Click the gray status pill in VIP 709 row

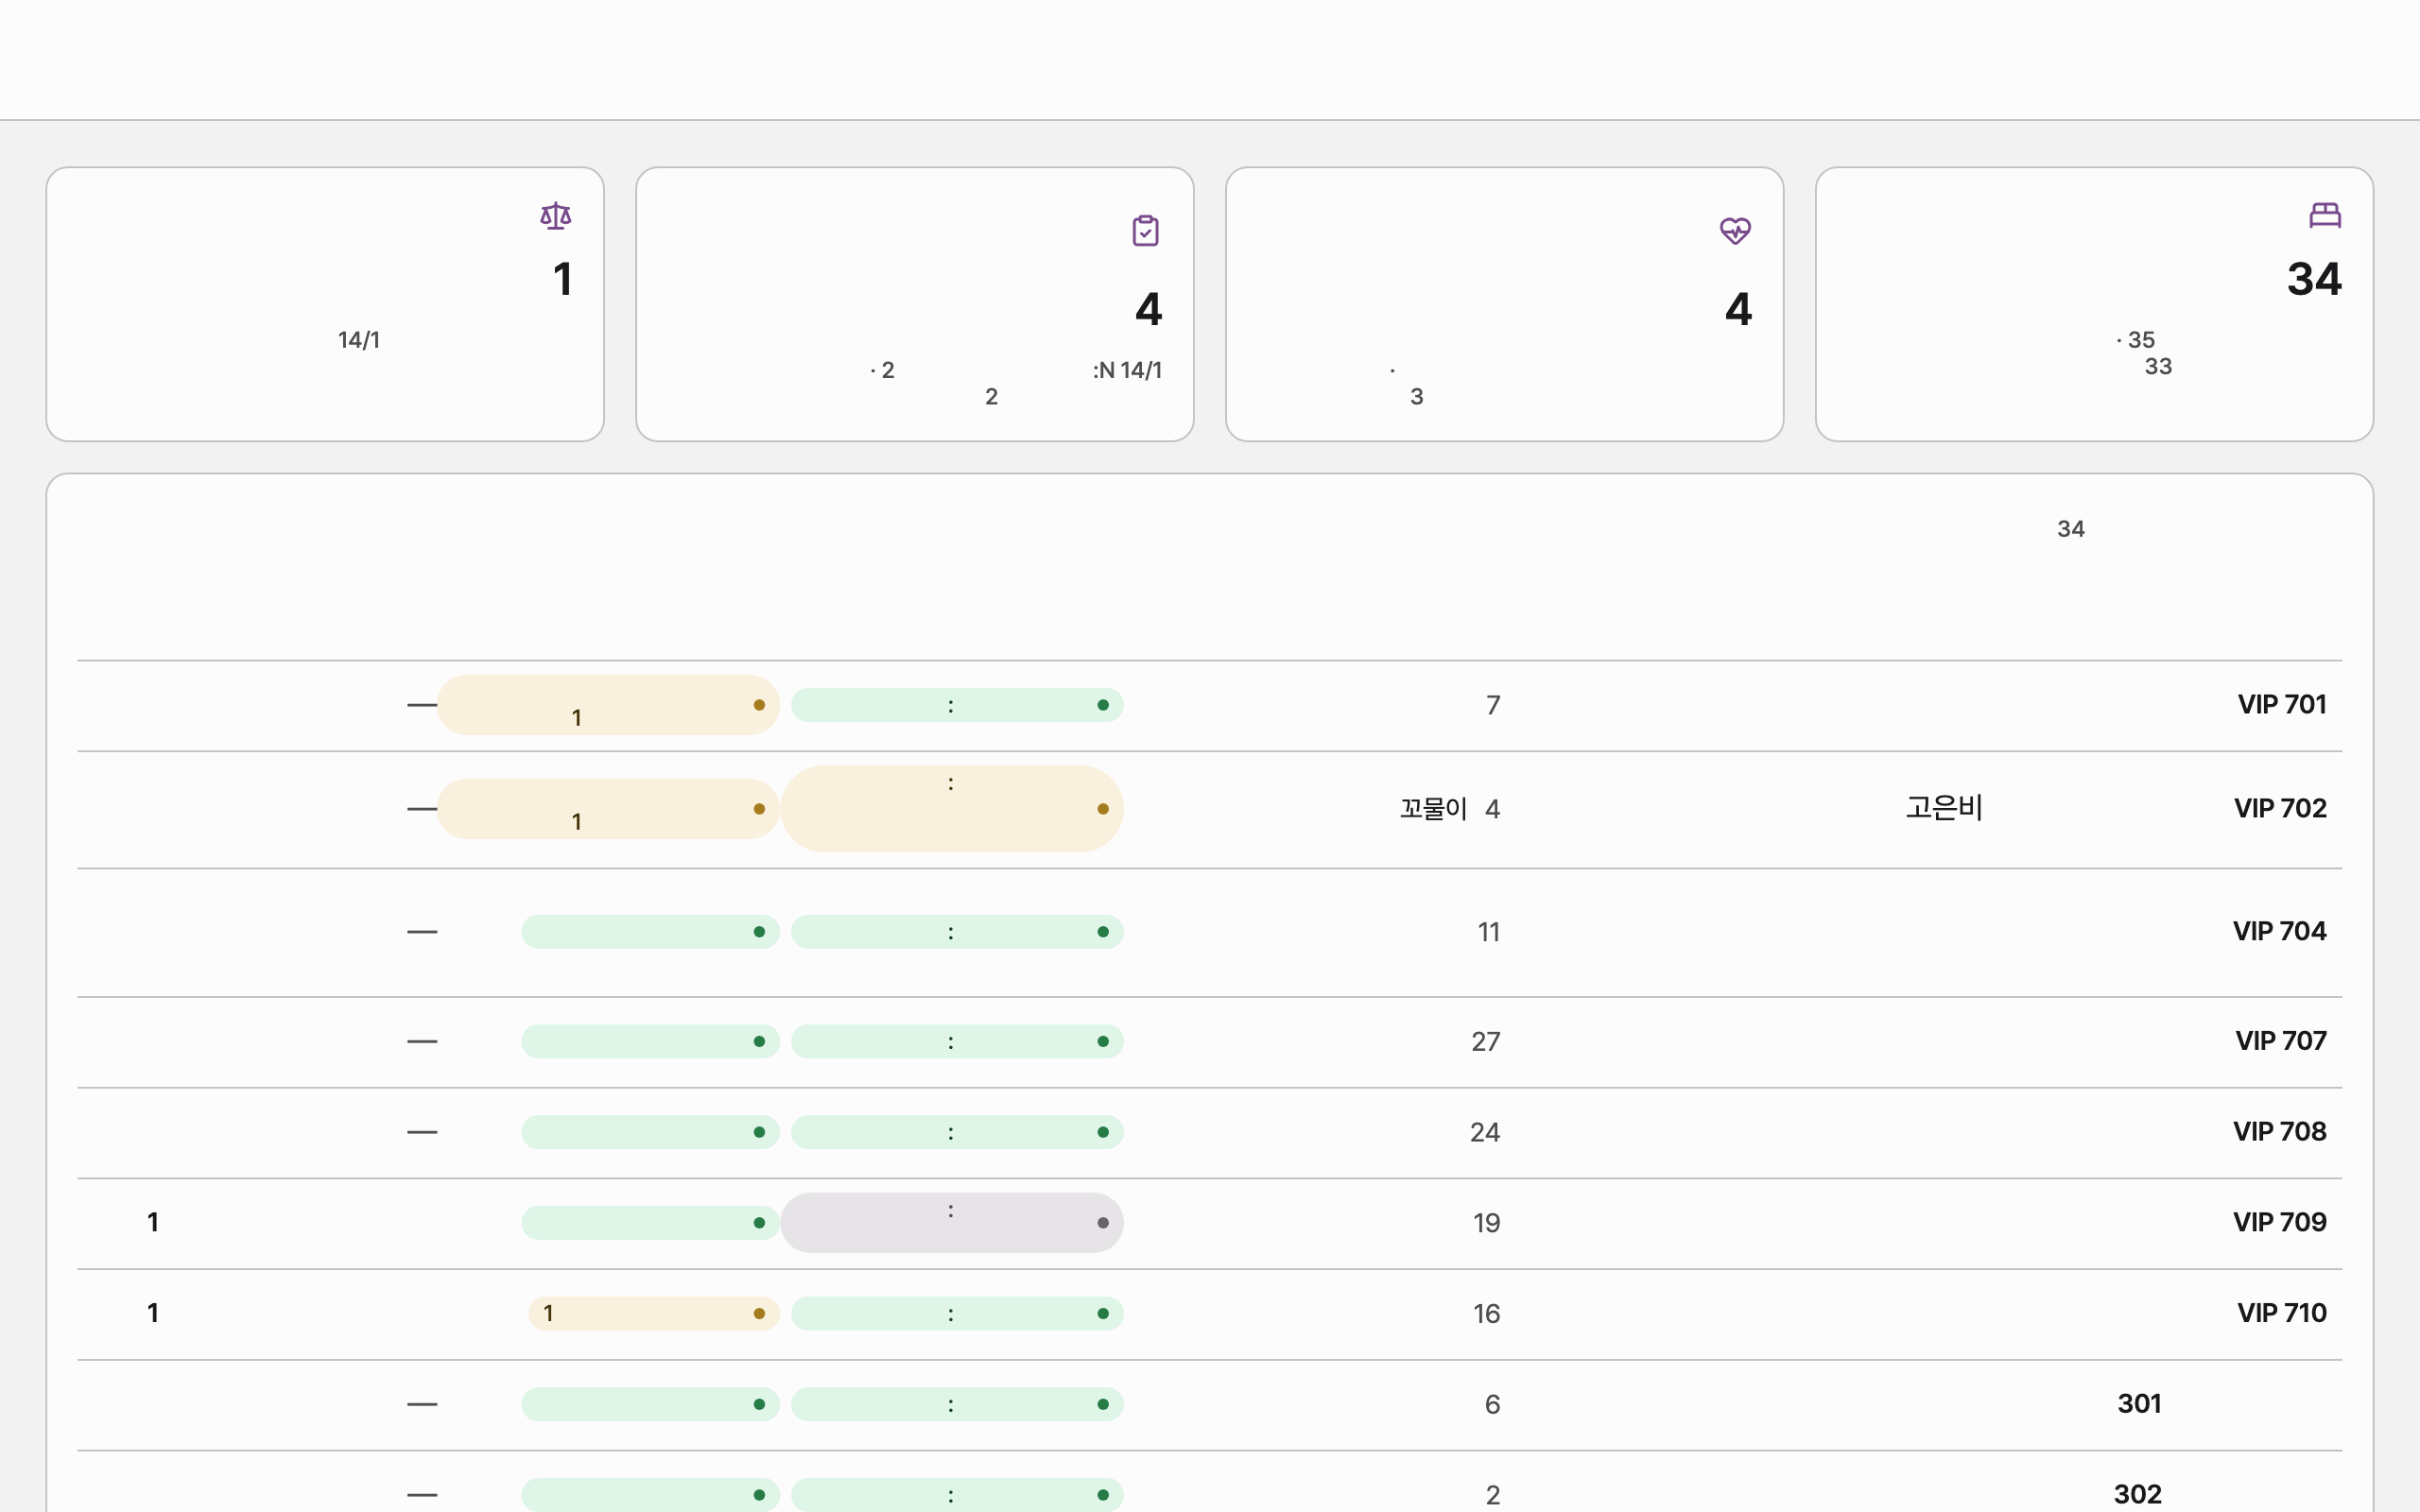click(x=952, y=1223)
